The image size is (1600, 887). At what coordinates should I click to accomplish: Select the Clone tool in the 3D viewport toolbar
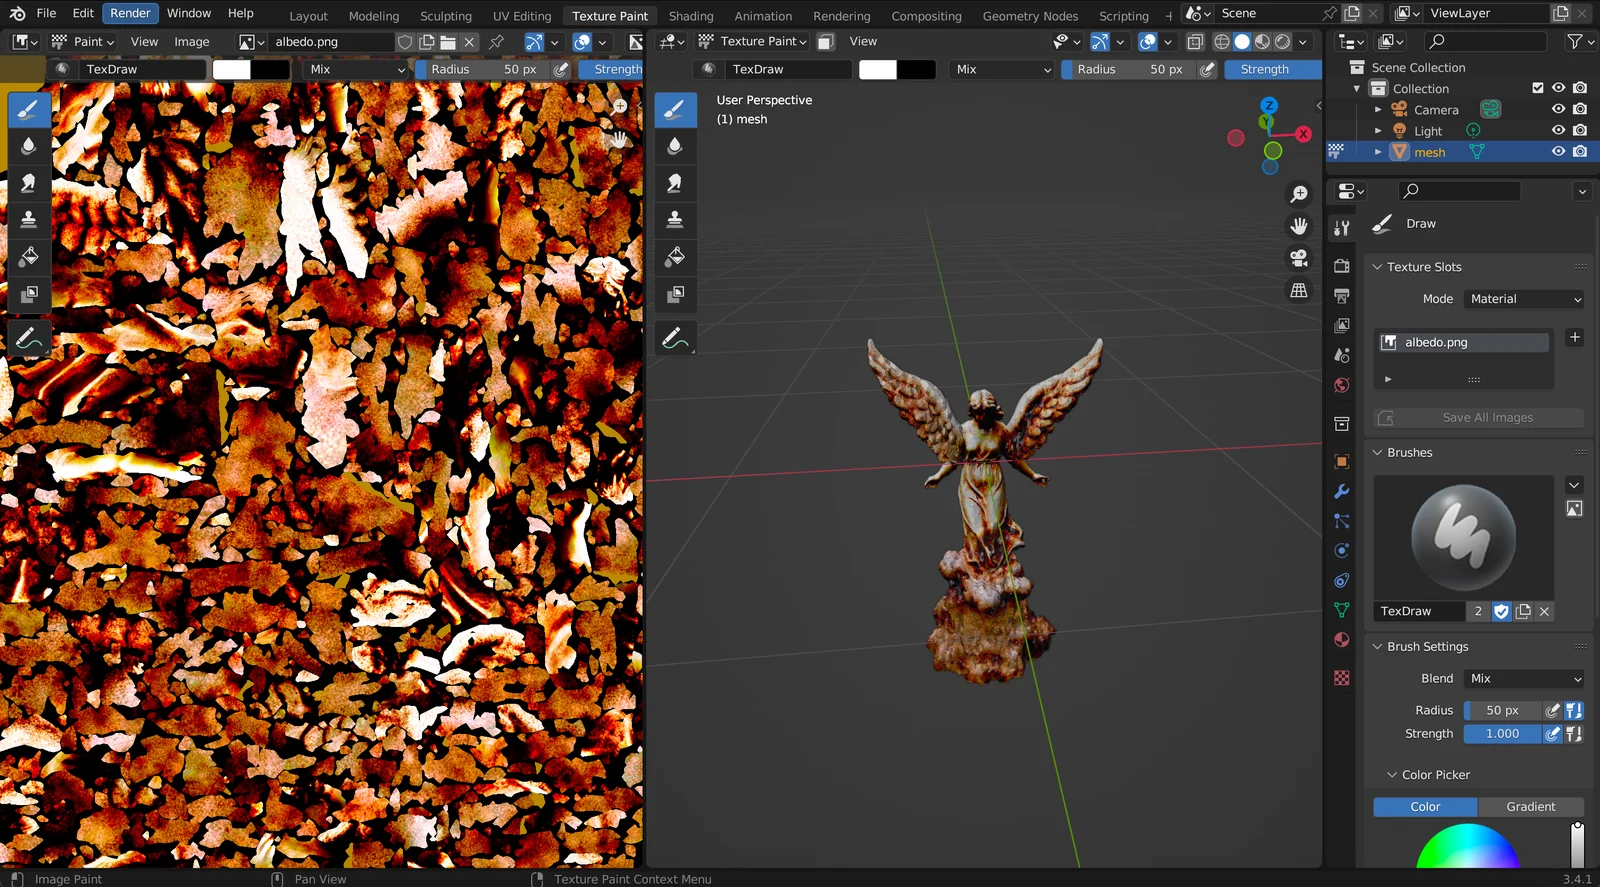point(675,220)
